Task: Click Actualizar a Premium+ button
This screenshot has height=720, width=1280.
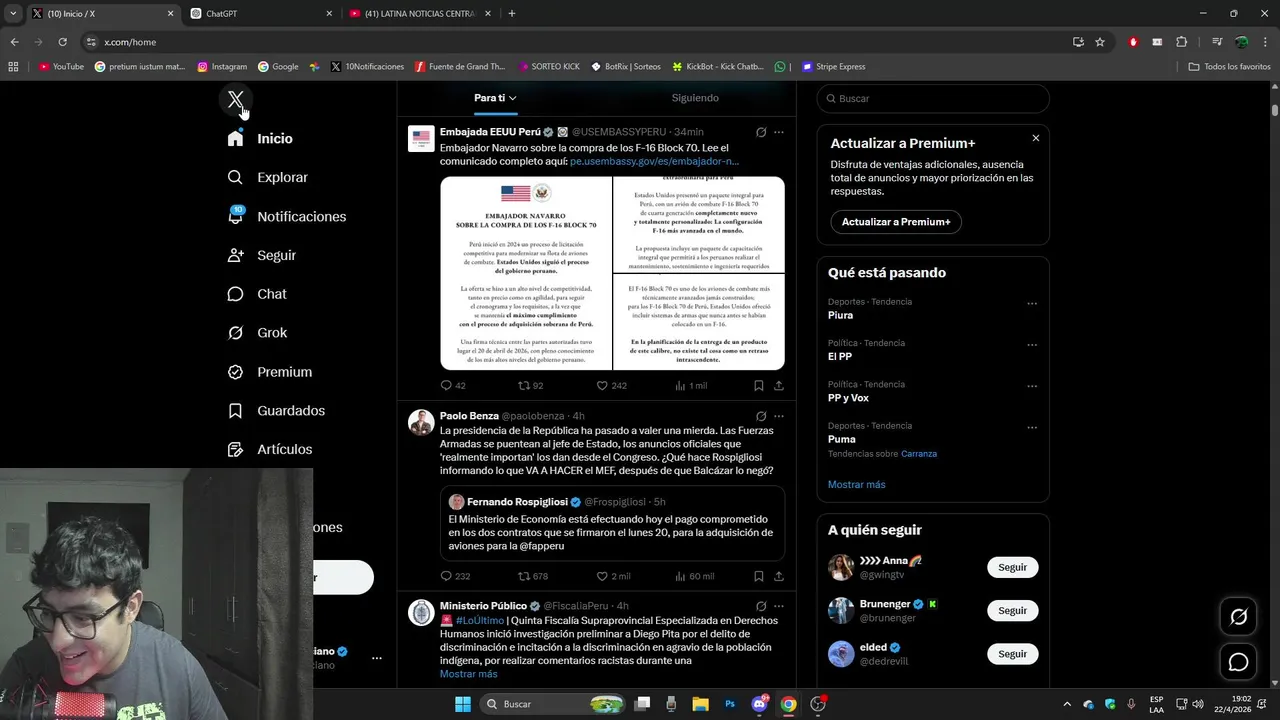Action: [x=896, y=222]
